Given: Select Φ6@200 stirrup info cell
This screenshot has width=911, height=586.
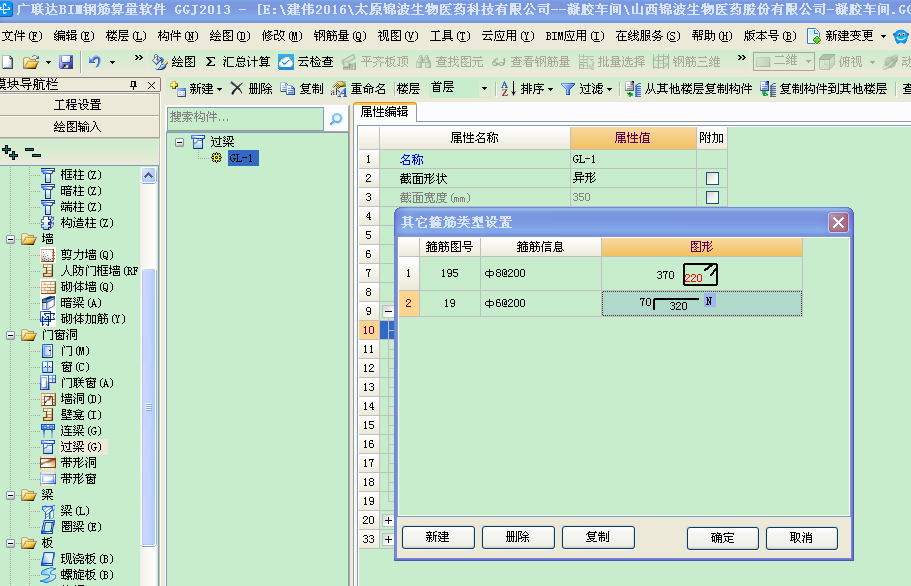Looking at the screenshot, I should point(540,303).
